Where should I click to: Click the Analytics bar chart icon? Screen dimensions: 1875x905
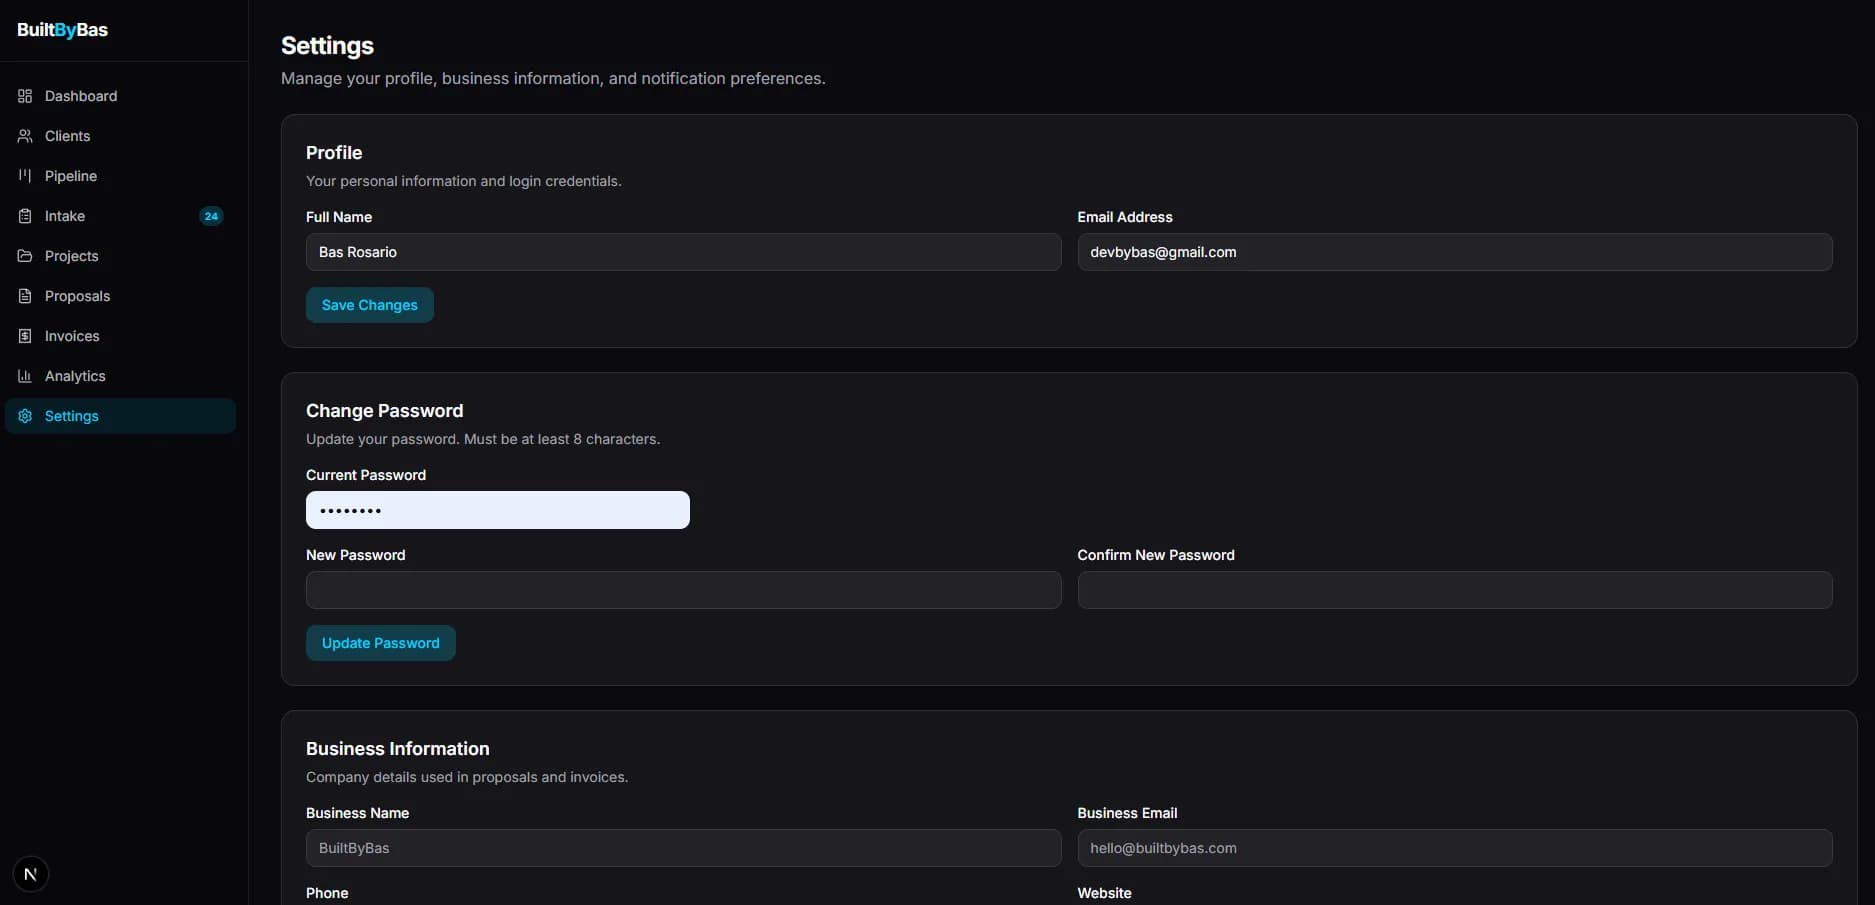click(x=25, y=376)
